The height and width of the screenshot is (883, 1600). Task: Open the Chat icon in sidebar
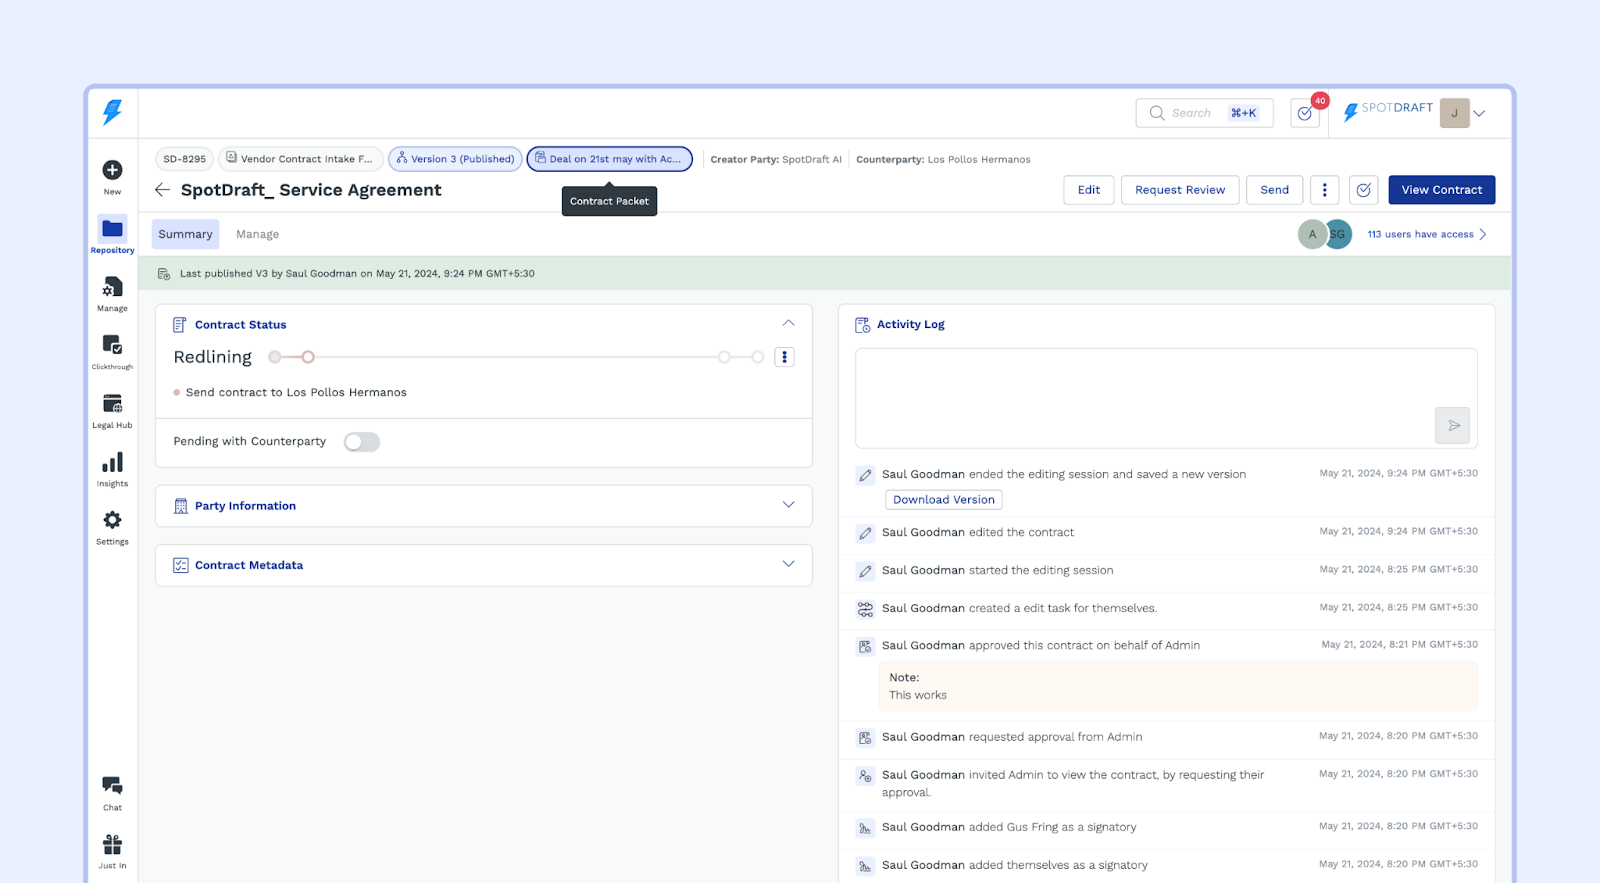112,786
